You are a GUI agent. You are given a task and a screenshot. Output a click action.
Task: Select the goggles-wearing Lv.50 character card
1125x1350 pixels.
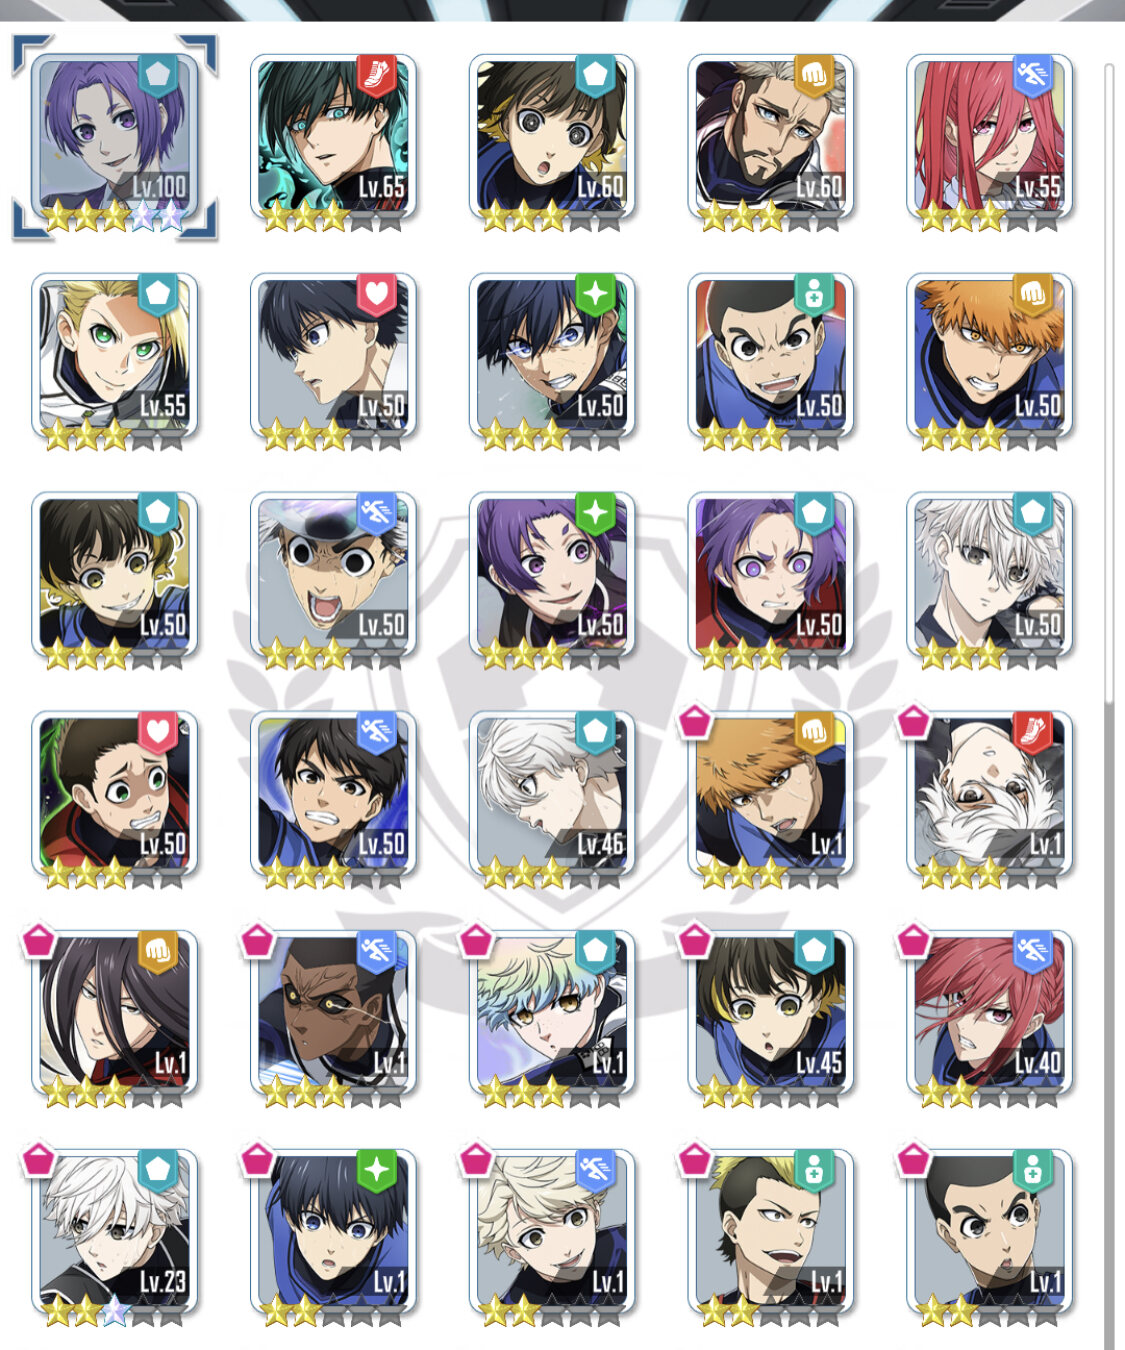333,575
